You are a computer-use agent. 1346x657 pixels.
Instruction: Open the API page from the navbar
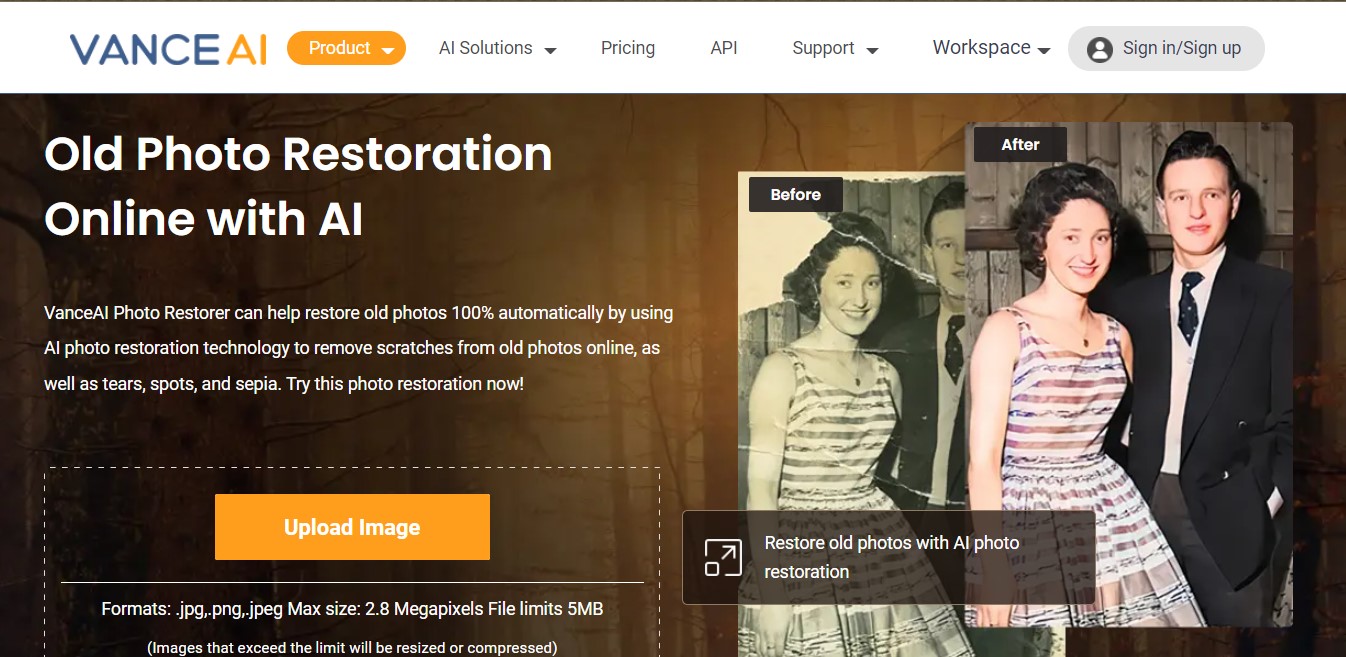(723, 47)
